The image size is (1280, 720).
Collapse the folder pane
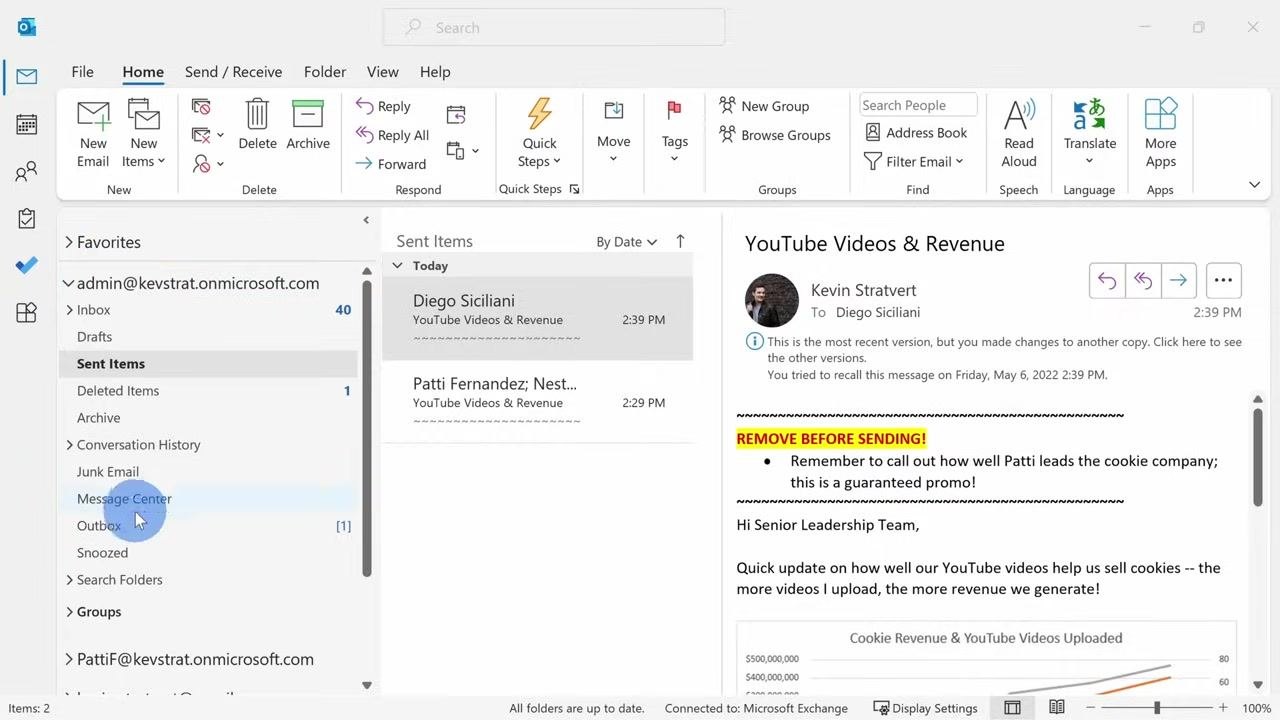(366, 220)
